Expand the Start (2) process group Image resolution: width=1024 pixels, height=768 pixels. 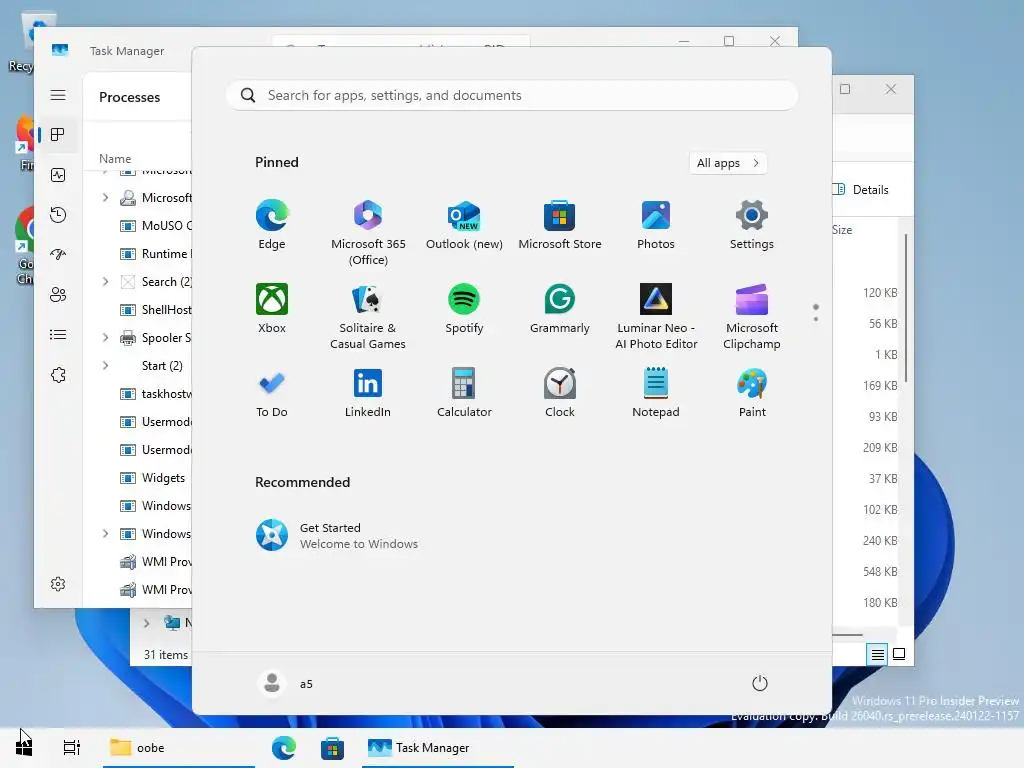[105, 366]
